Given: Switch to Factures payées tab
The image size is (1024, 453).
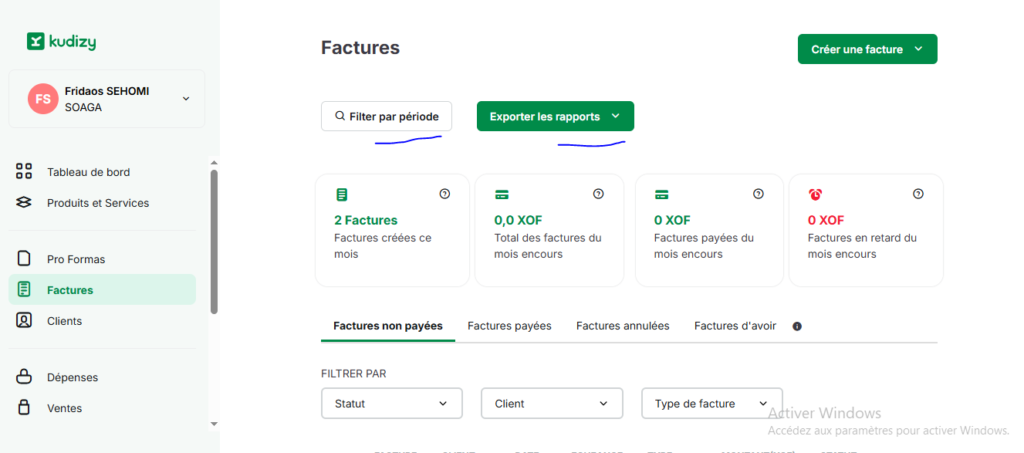Looking at the screenshot, I should tap(509, 326).
